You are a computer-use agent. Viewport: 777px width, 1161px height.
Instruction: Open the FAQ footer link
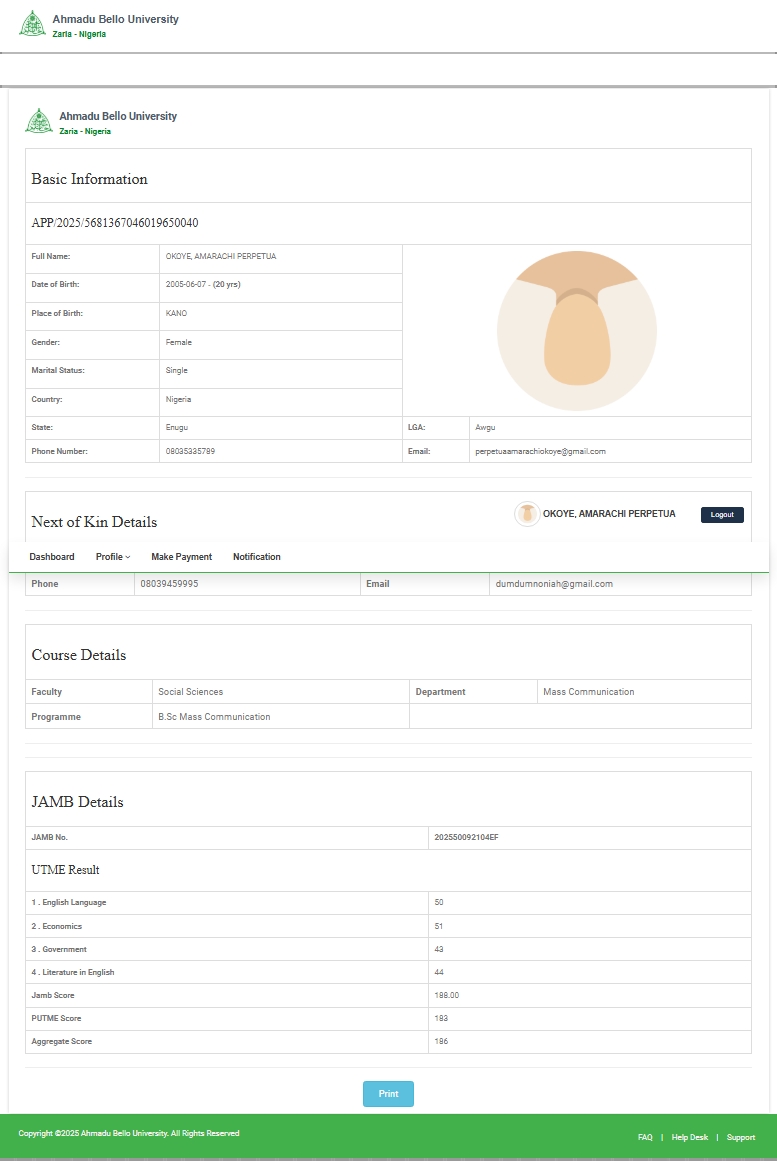[x=645, y=1137]
